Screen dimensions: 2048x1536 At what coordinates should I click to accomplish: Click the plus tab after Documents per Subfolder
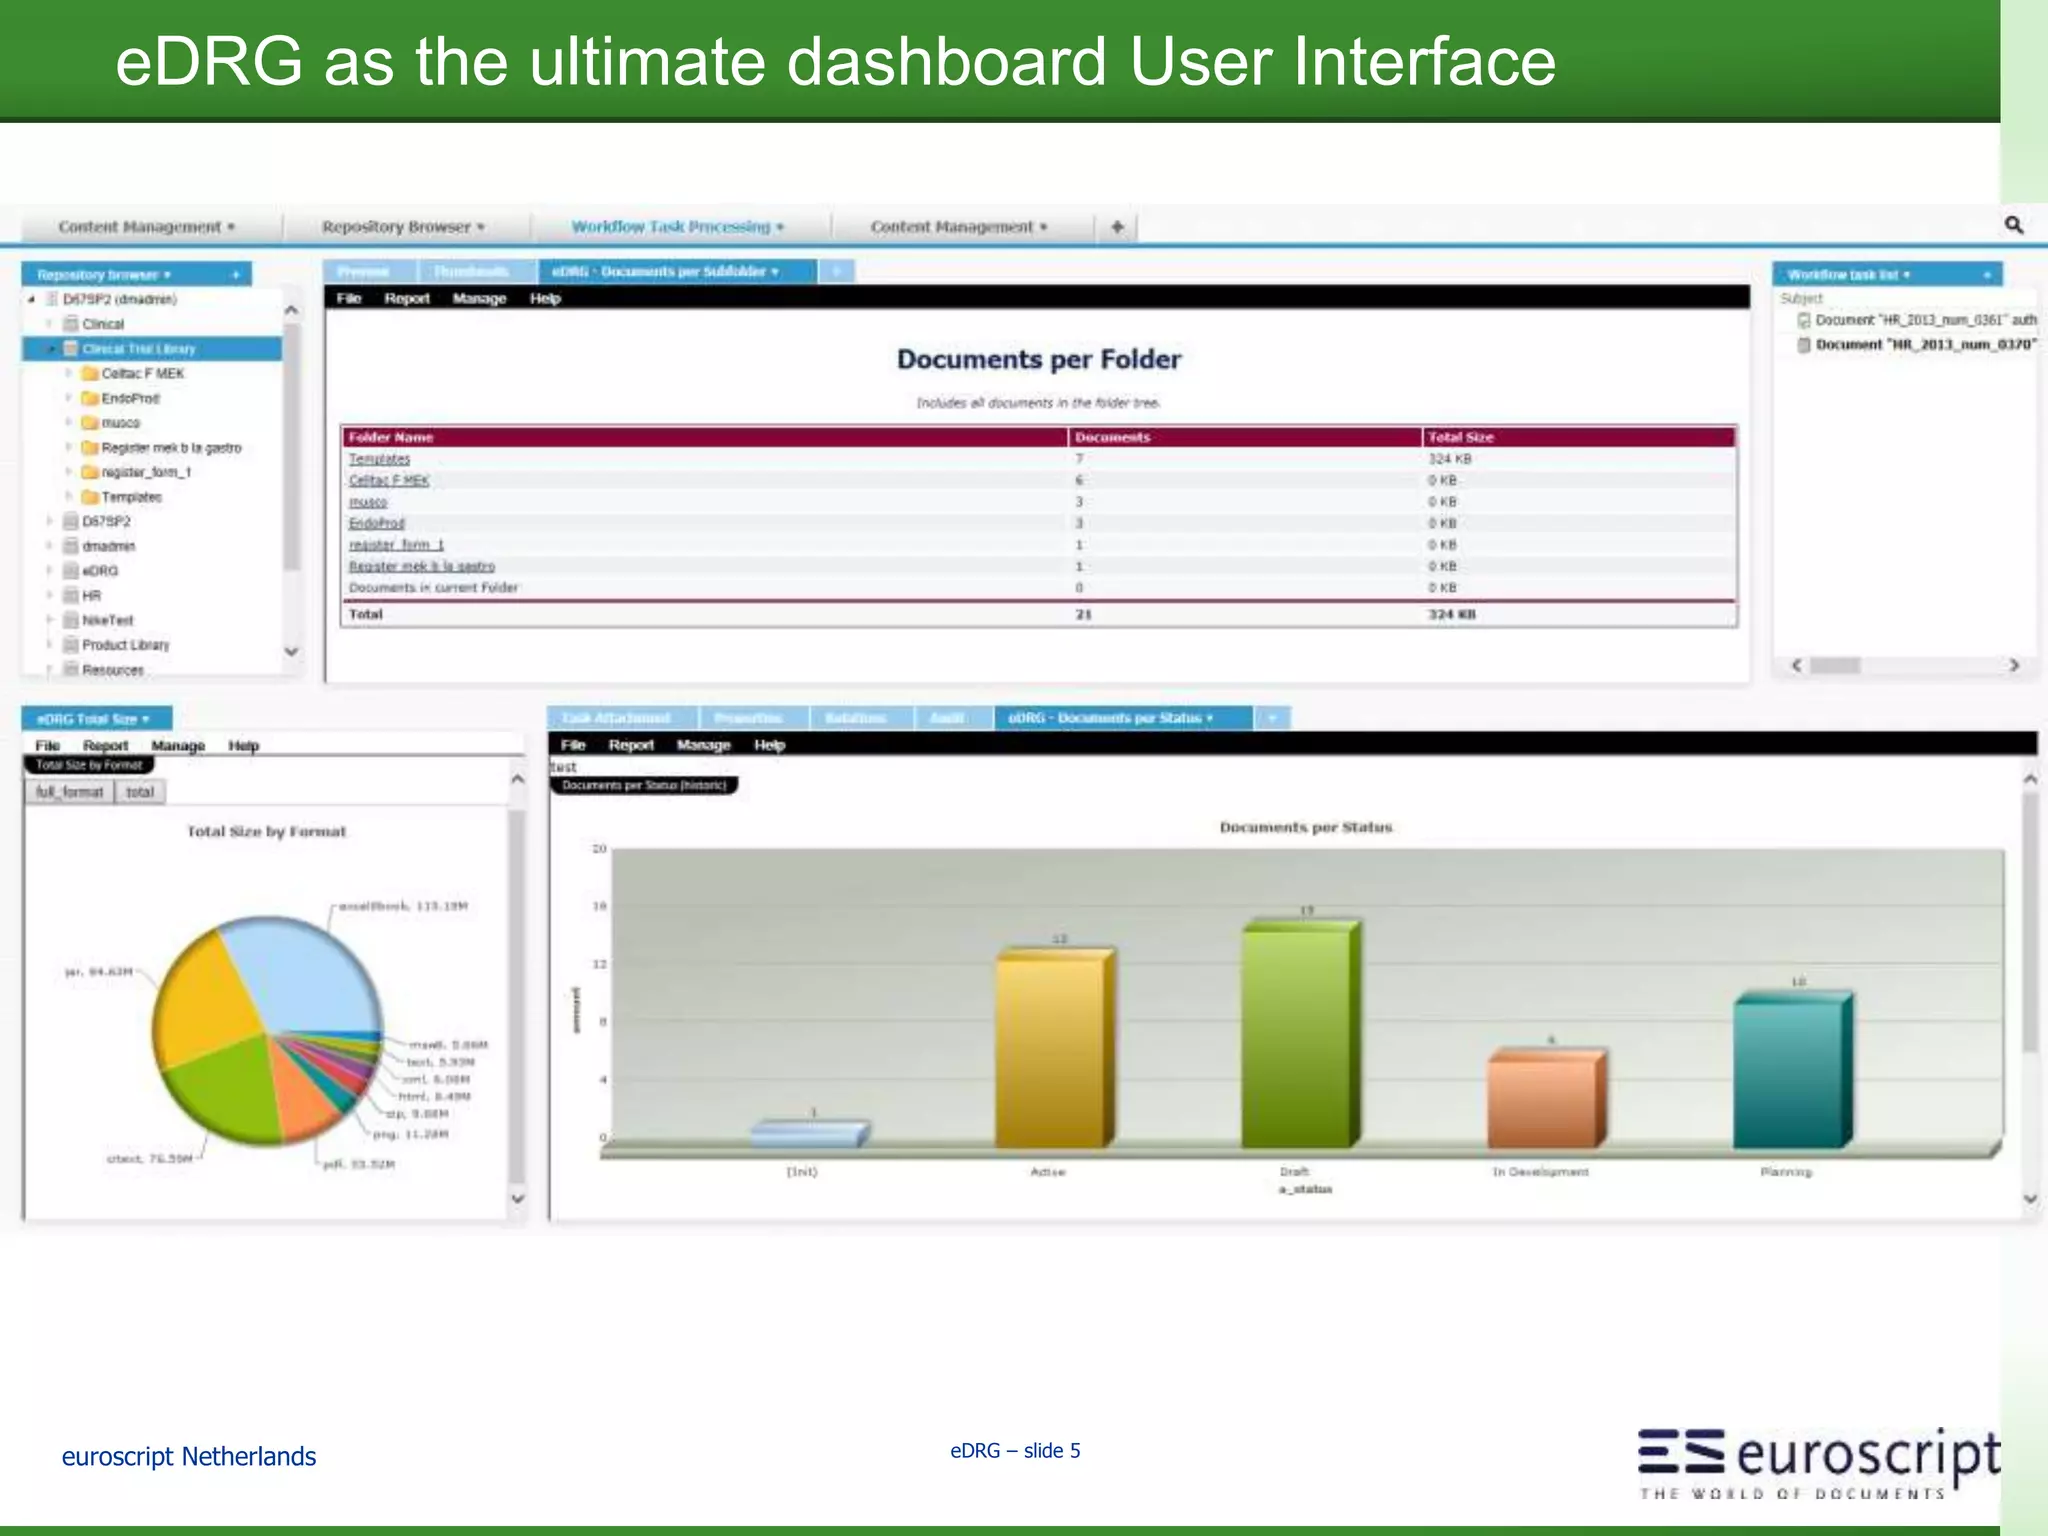(837, 271)
